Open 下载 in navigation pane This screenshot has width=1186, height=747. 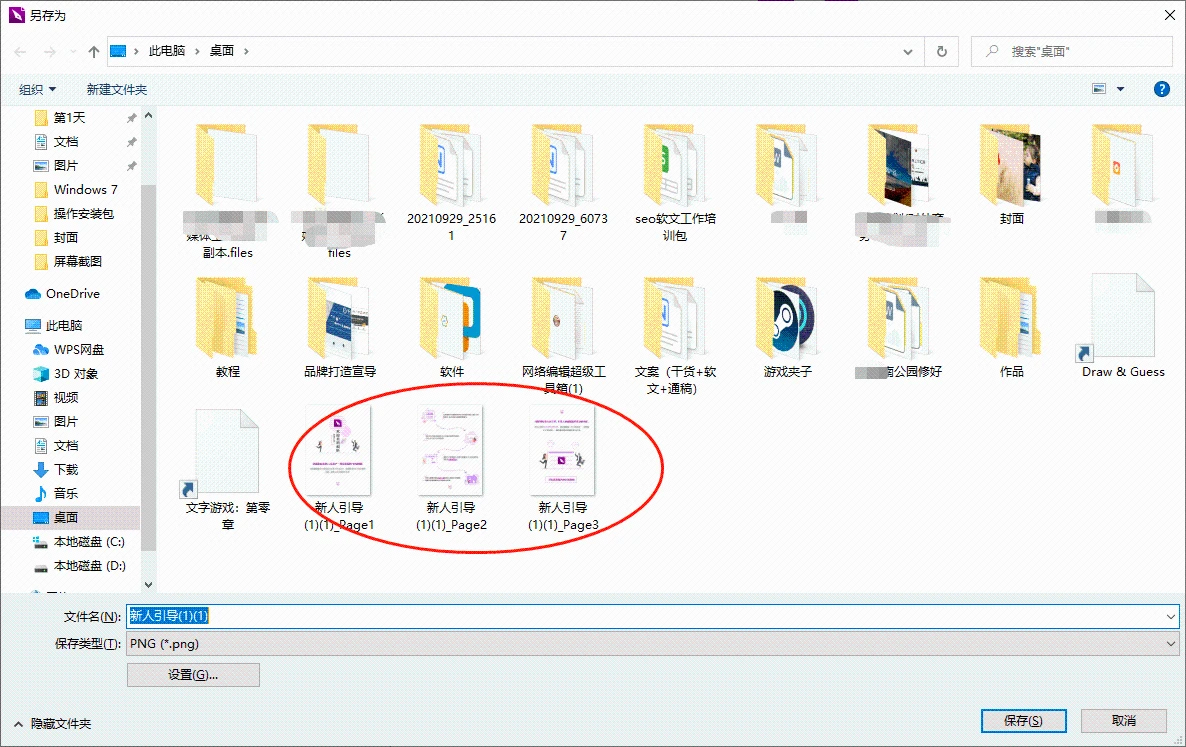coord(66,470)
